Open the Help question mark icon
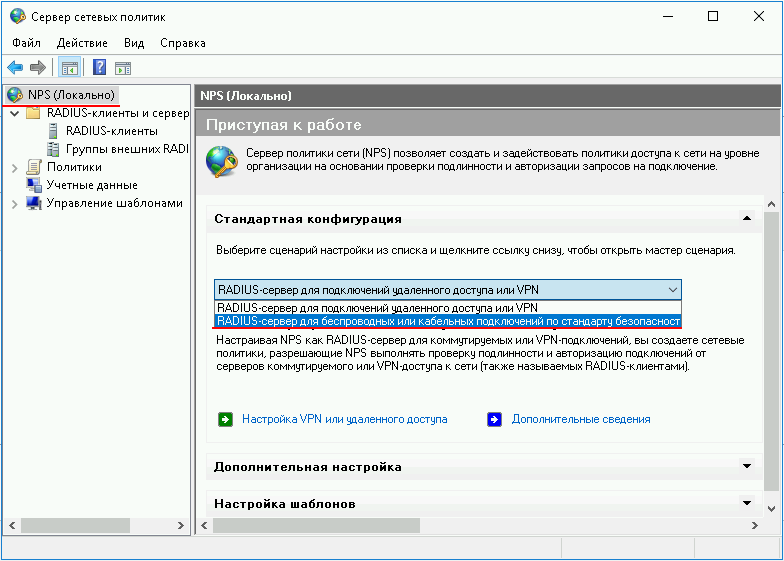This screenshot has height=561, width=784. 100,68
